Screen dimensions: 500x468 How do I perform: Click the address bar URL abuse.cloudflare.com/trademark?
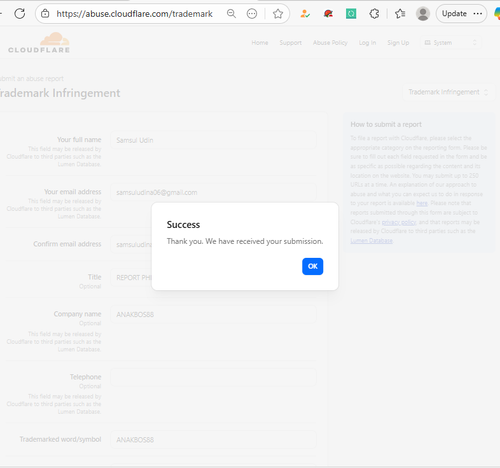click(134, 14)
